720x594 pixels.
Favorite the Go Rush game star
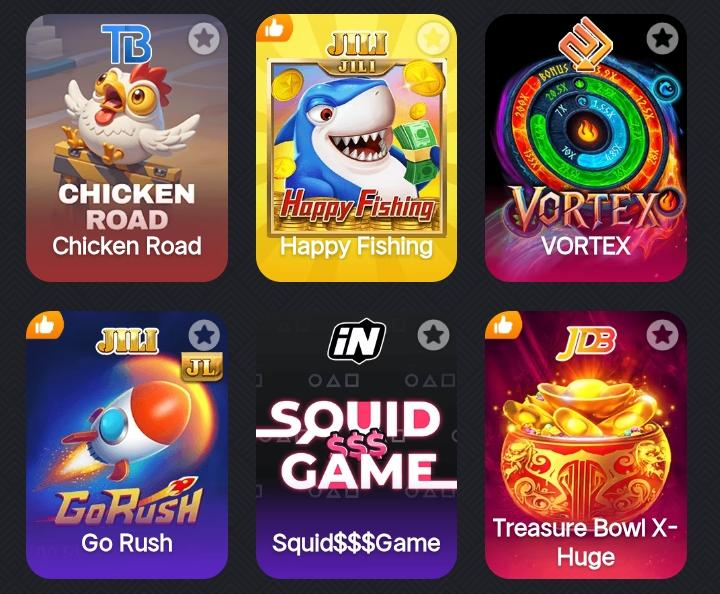[x=204, y=335]
